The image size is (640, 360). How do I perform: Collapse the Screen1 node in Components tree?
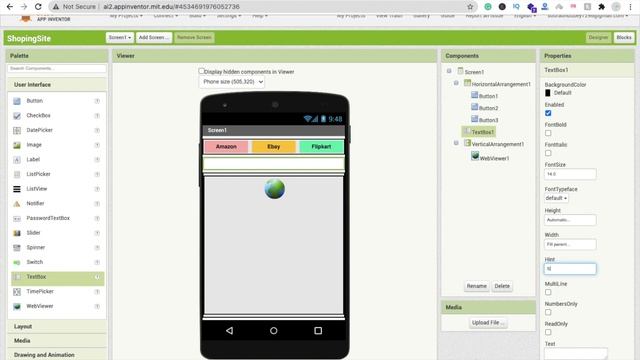pos(449,71)
